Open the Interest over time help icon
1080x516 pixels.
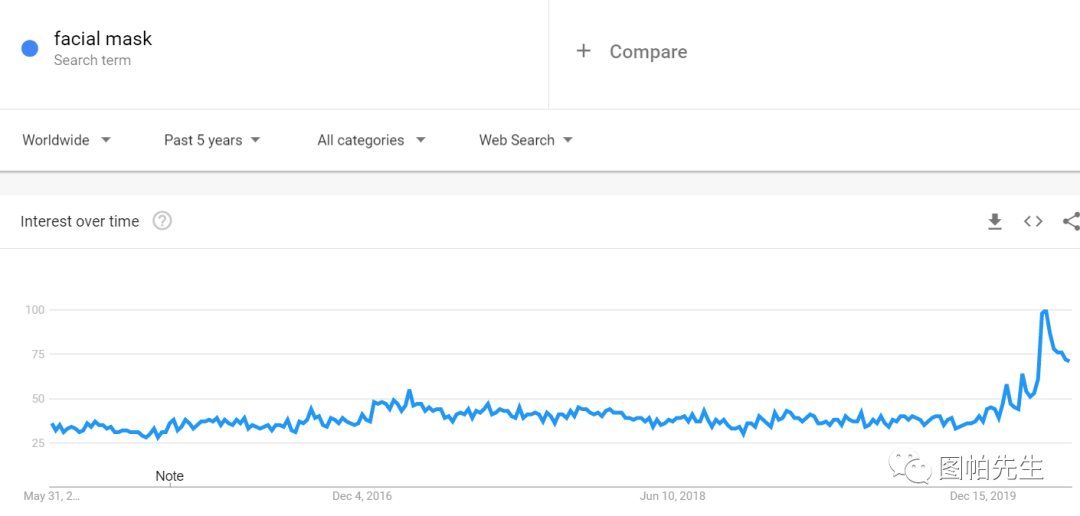(162, 221)
